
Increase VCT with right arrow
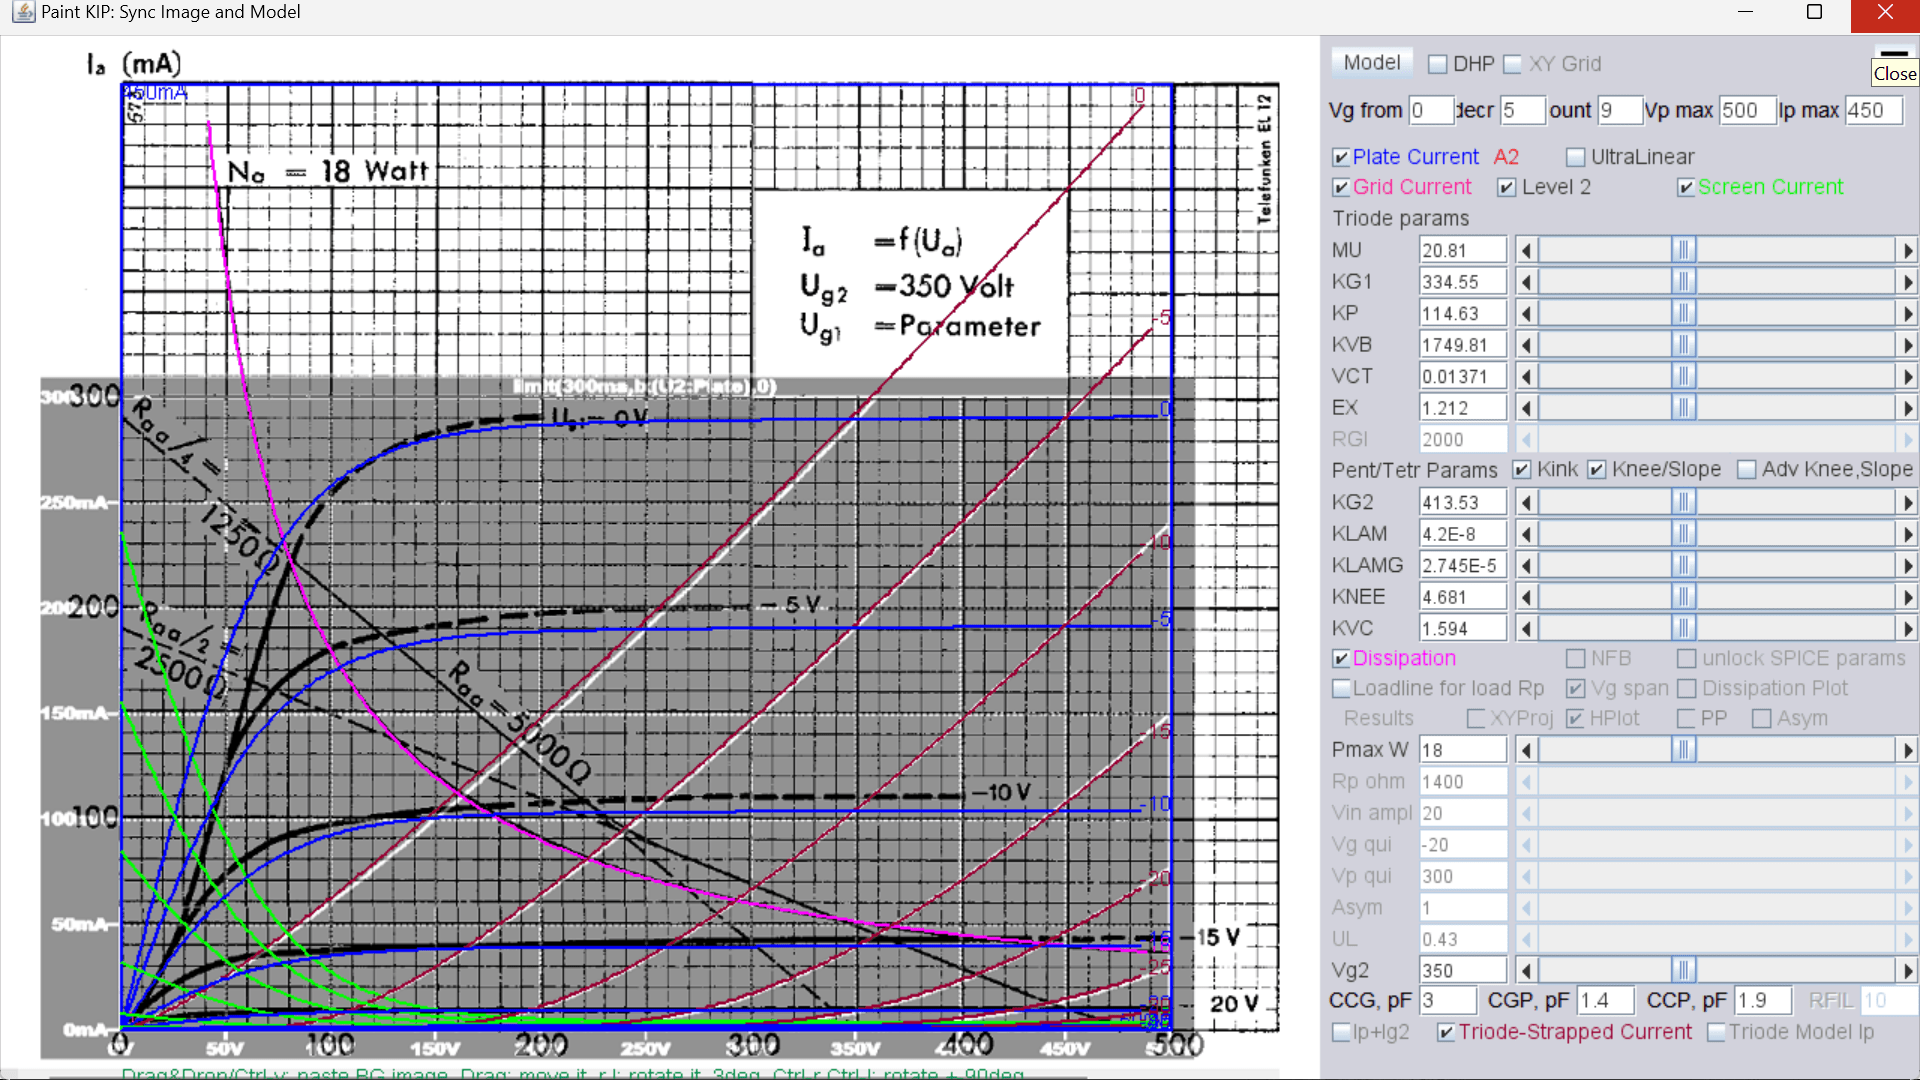1907,376
